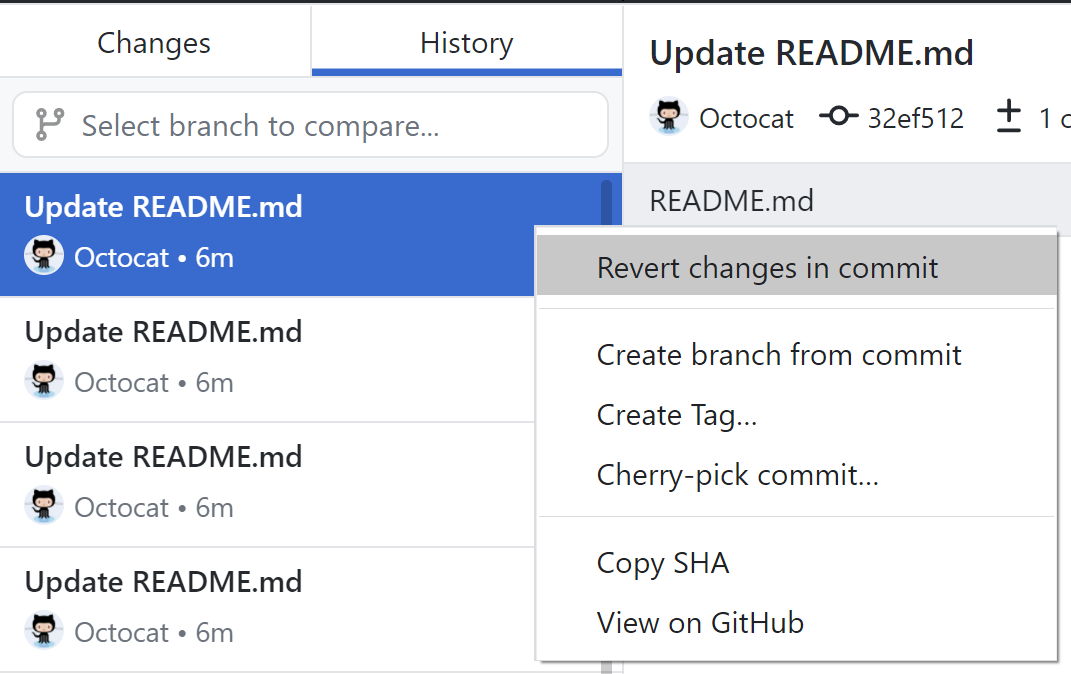
Task: Click Octocat avatar in commit details header
Action: click(x=669, y=117)
